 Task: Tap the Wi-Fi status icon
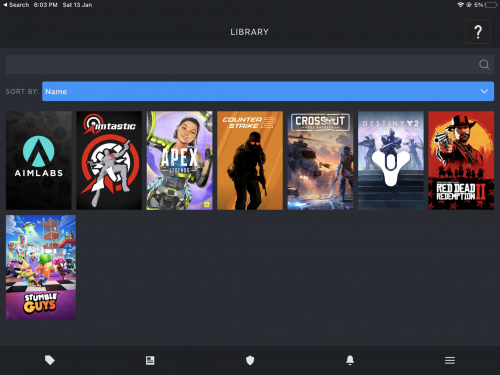coord(460,5)
